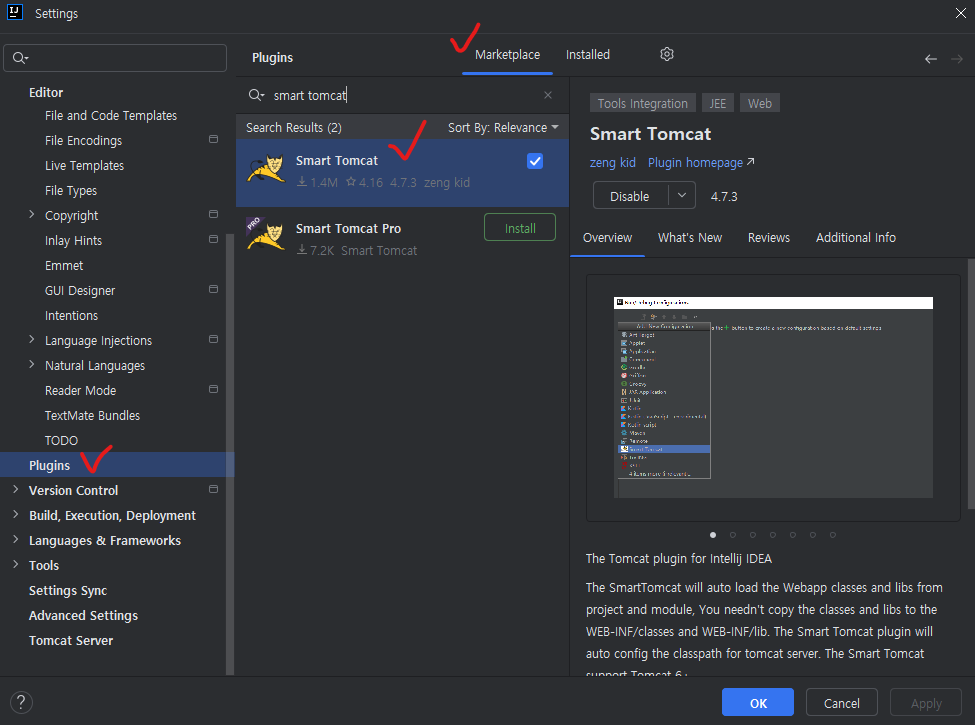Screen dimensions: 975x725
Task: Select Live Templates in the tree
Action: click(x=84, y=165)
